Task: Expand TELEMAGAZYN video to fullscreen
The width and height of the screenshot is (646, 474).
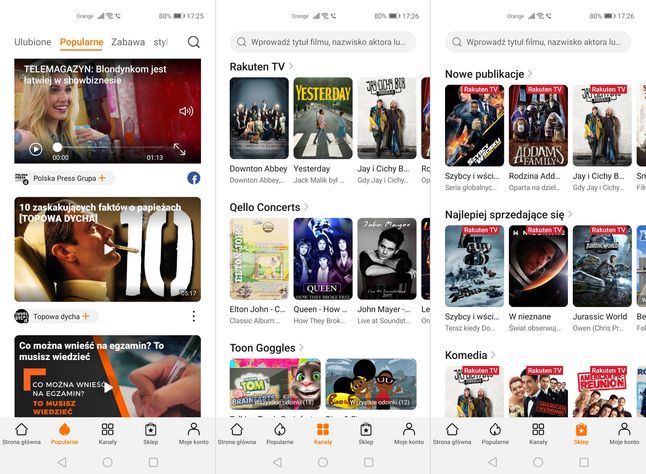Action: pyautogui.click(x=180, y=149)
